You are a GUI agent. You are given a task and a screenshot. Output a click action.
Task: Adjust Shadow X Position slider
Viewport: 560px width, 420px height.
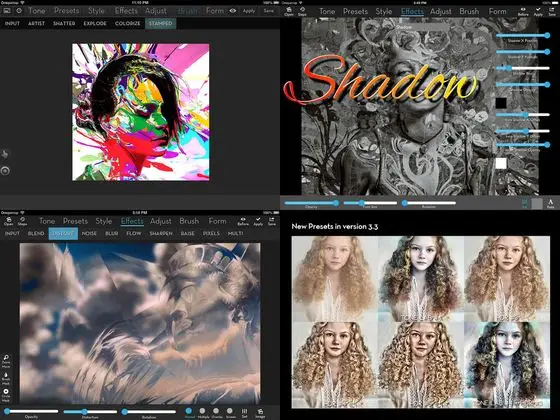click(523, 35)
